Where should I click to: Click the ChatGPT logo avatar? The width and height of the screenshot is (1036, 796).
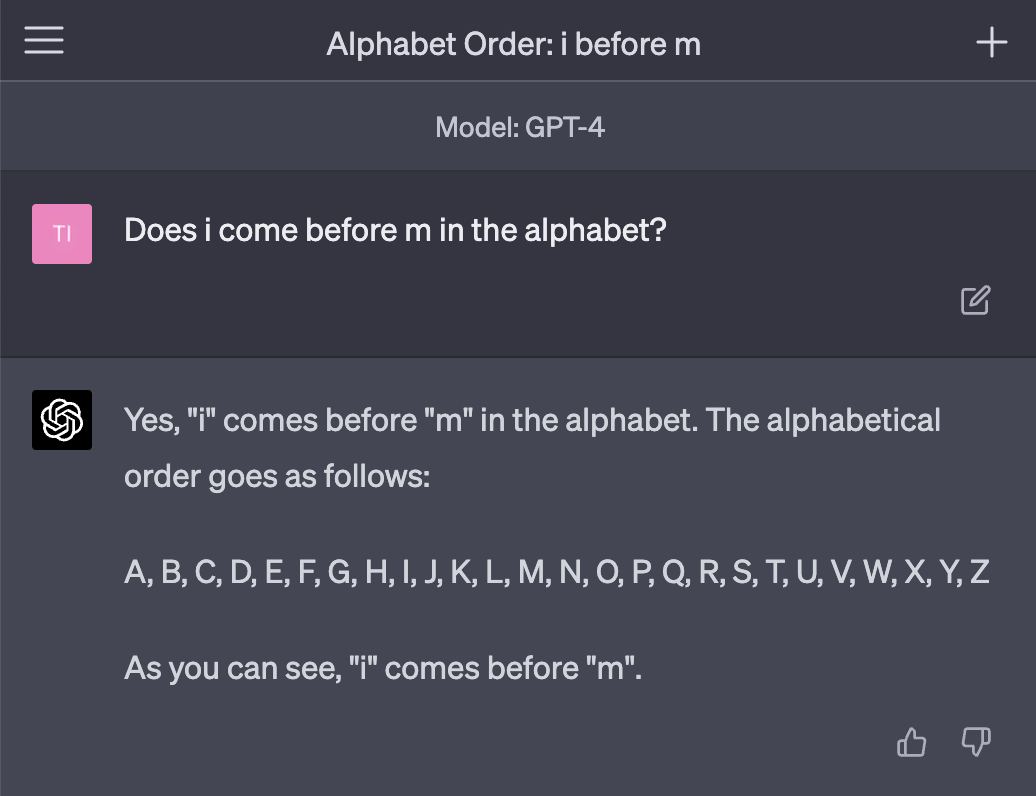click(x=62, y=420)
